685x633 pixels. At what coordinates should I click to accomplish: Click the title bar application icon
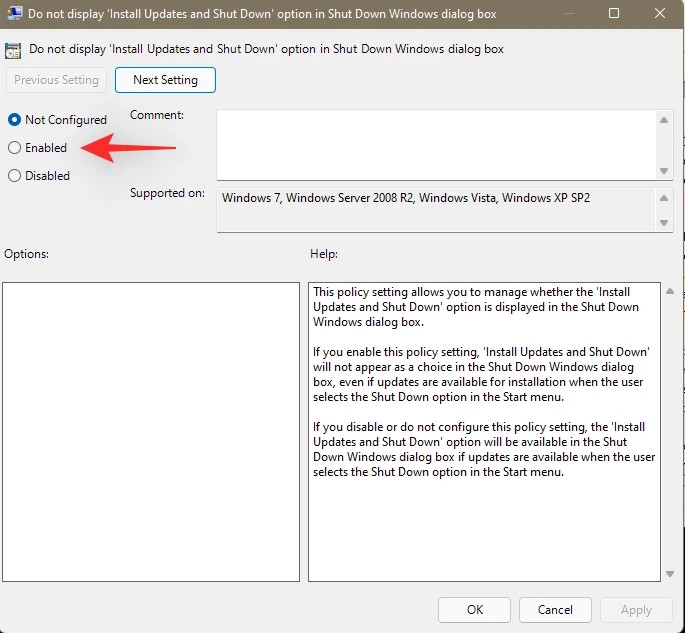pos(14,13)
